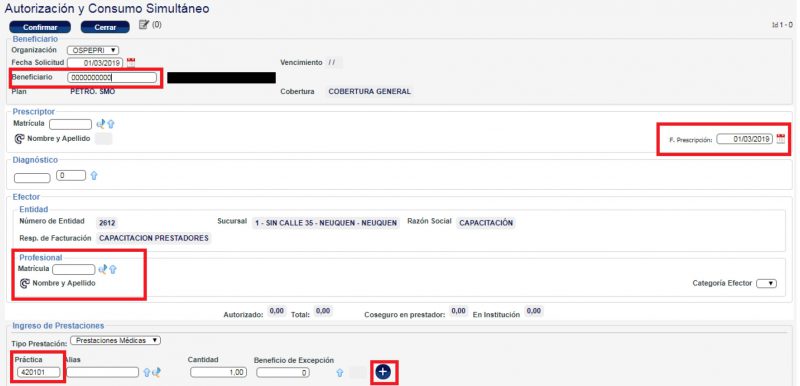Expand the Categoría Efector dropdown
This screenshot has width=800, height=386.
tap(766, 283)
